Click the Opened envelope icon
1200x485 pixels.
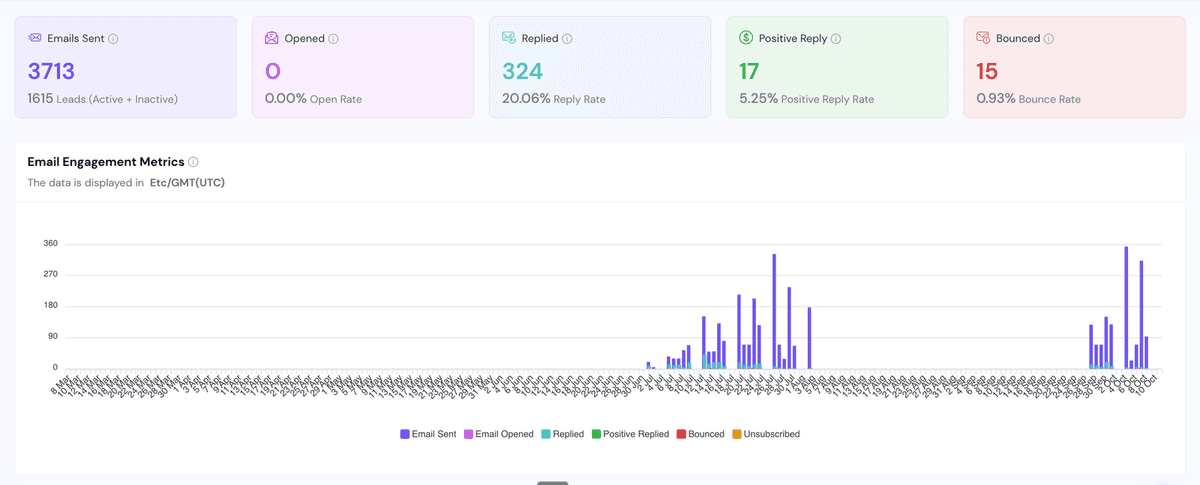pyautogui.click(x=272, y=38)
